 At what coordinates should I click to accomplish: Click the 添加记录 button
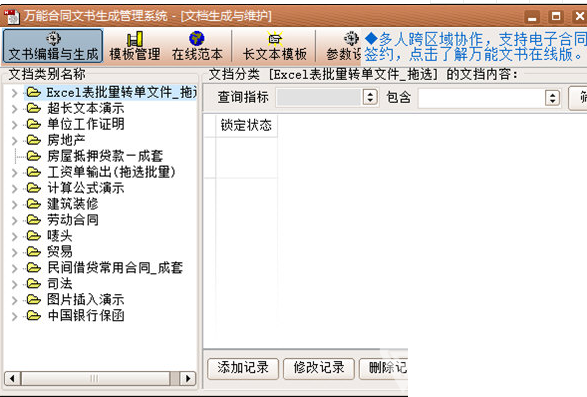[243, 369]
